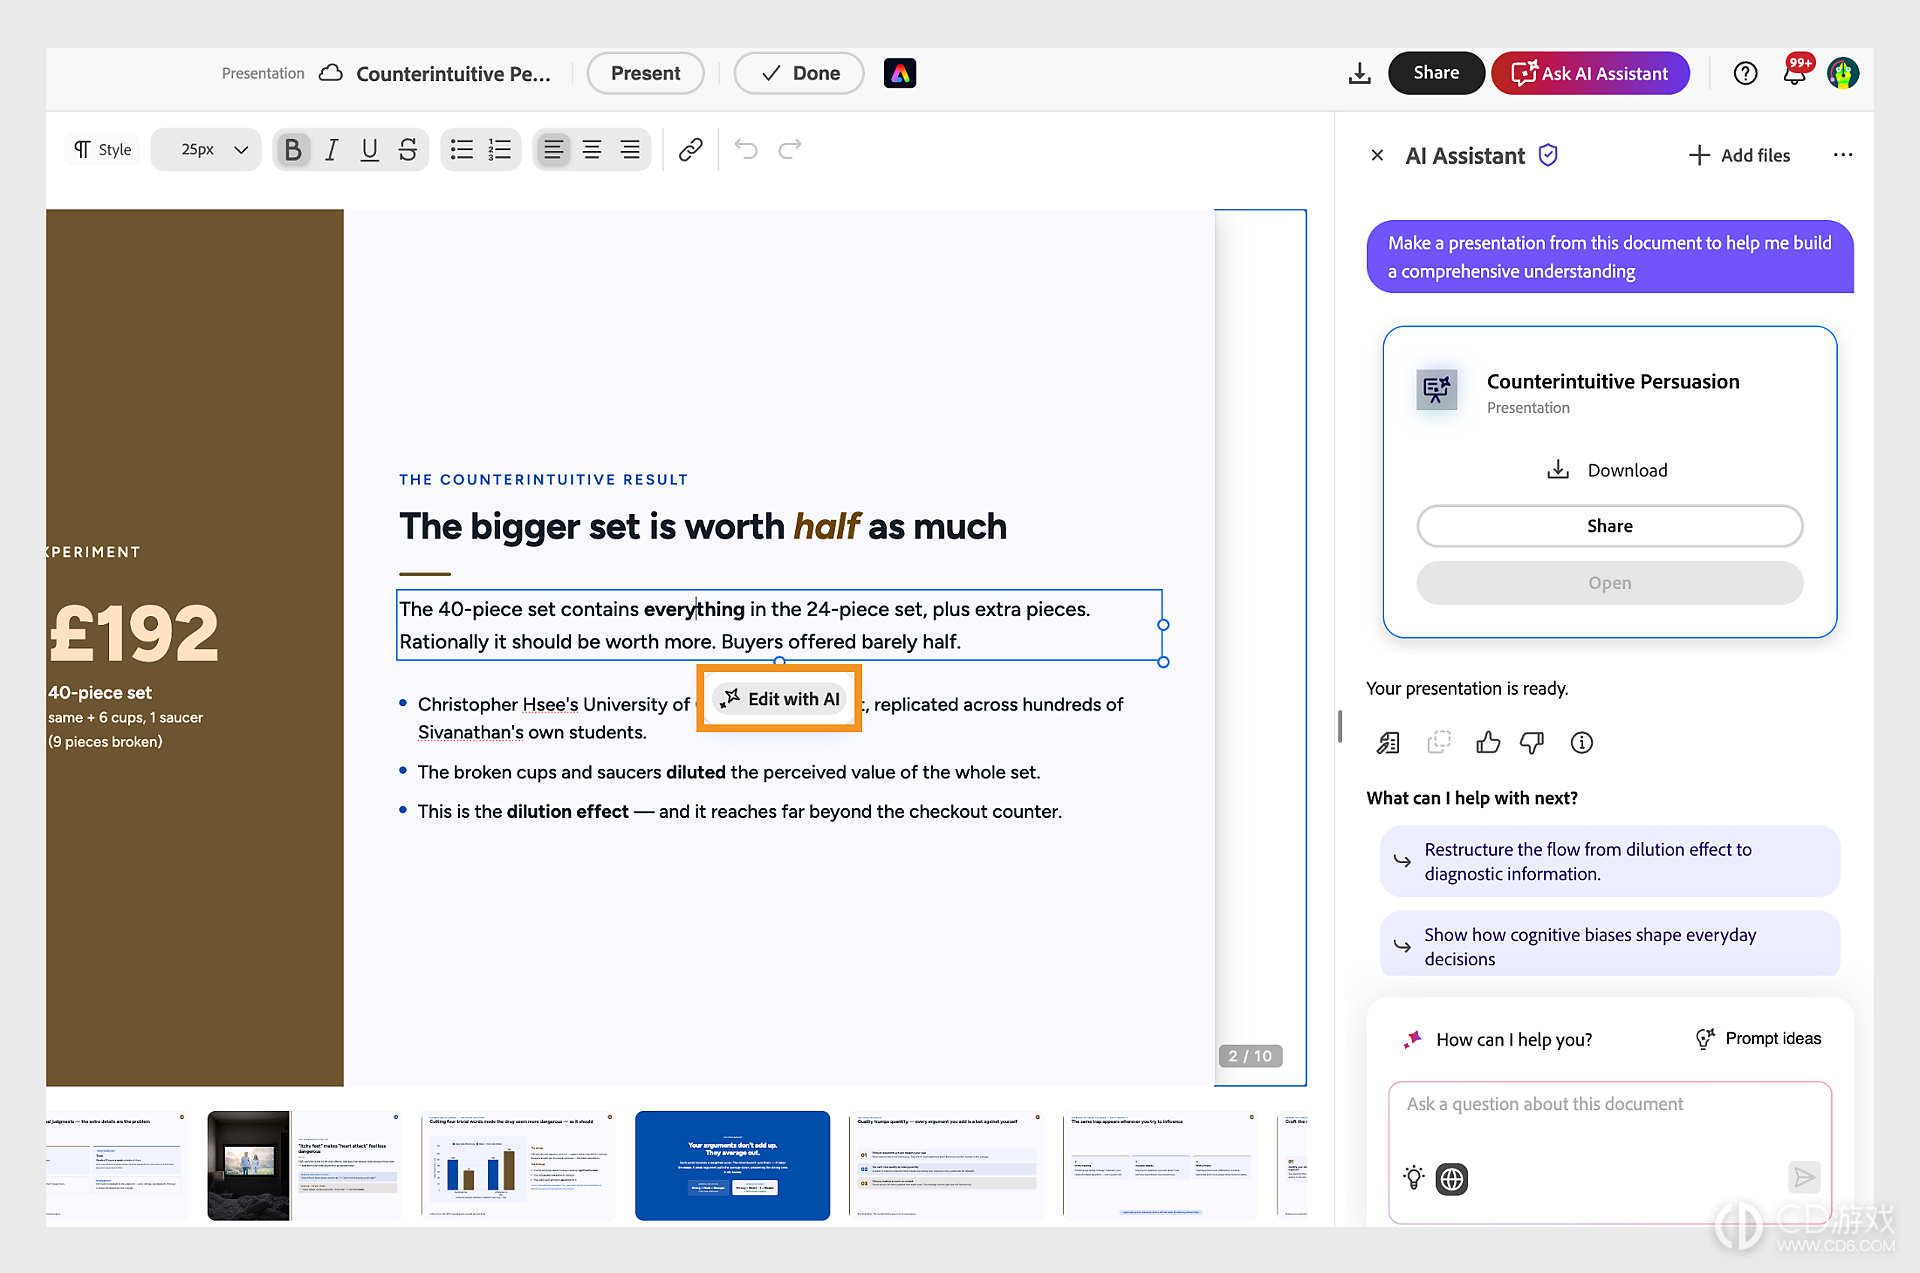Open the response info icon

tap(1581, 742)
